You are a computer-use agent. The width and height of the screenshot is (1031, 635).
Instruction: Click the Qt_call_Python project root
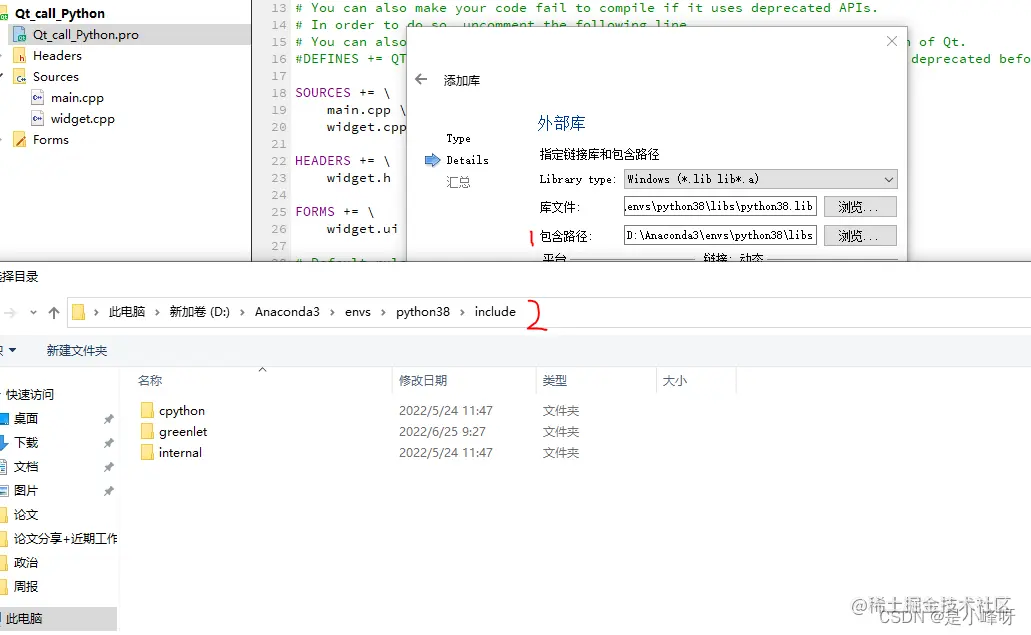pyautogui.click(x=59, y=13)
